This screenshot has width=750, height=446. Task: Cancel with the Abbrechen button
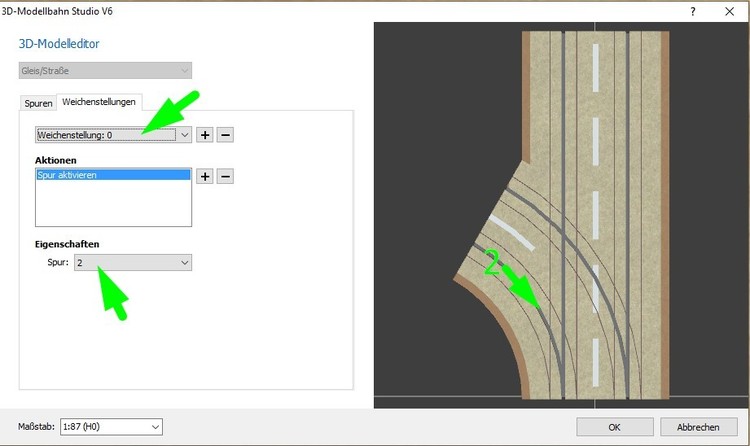698,427
